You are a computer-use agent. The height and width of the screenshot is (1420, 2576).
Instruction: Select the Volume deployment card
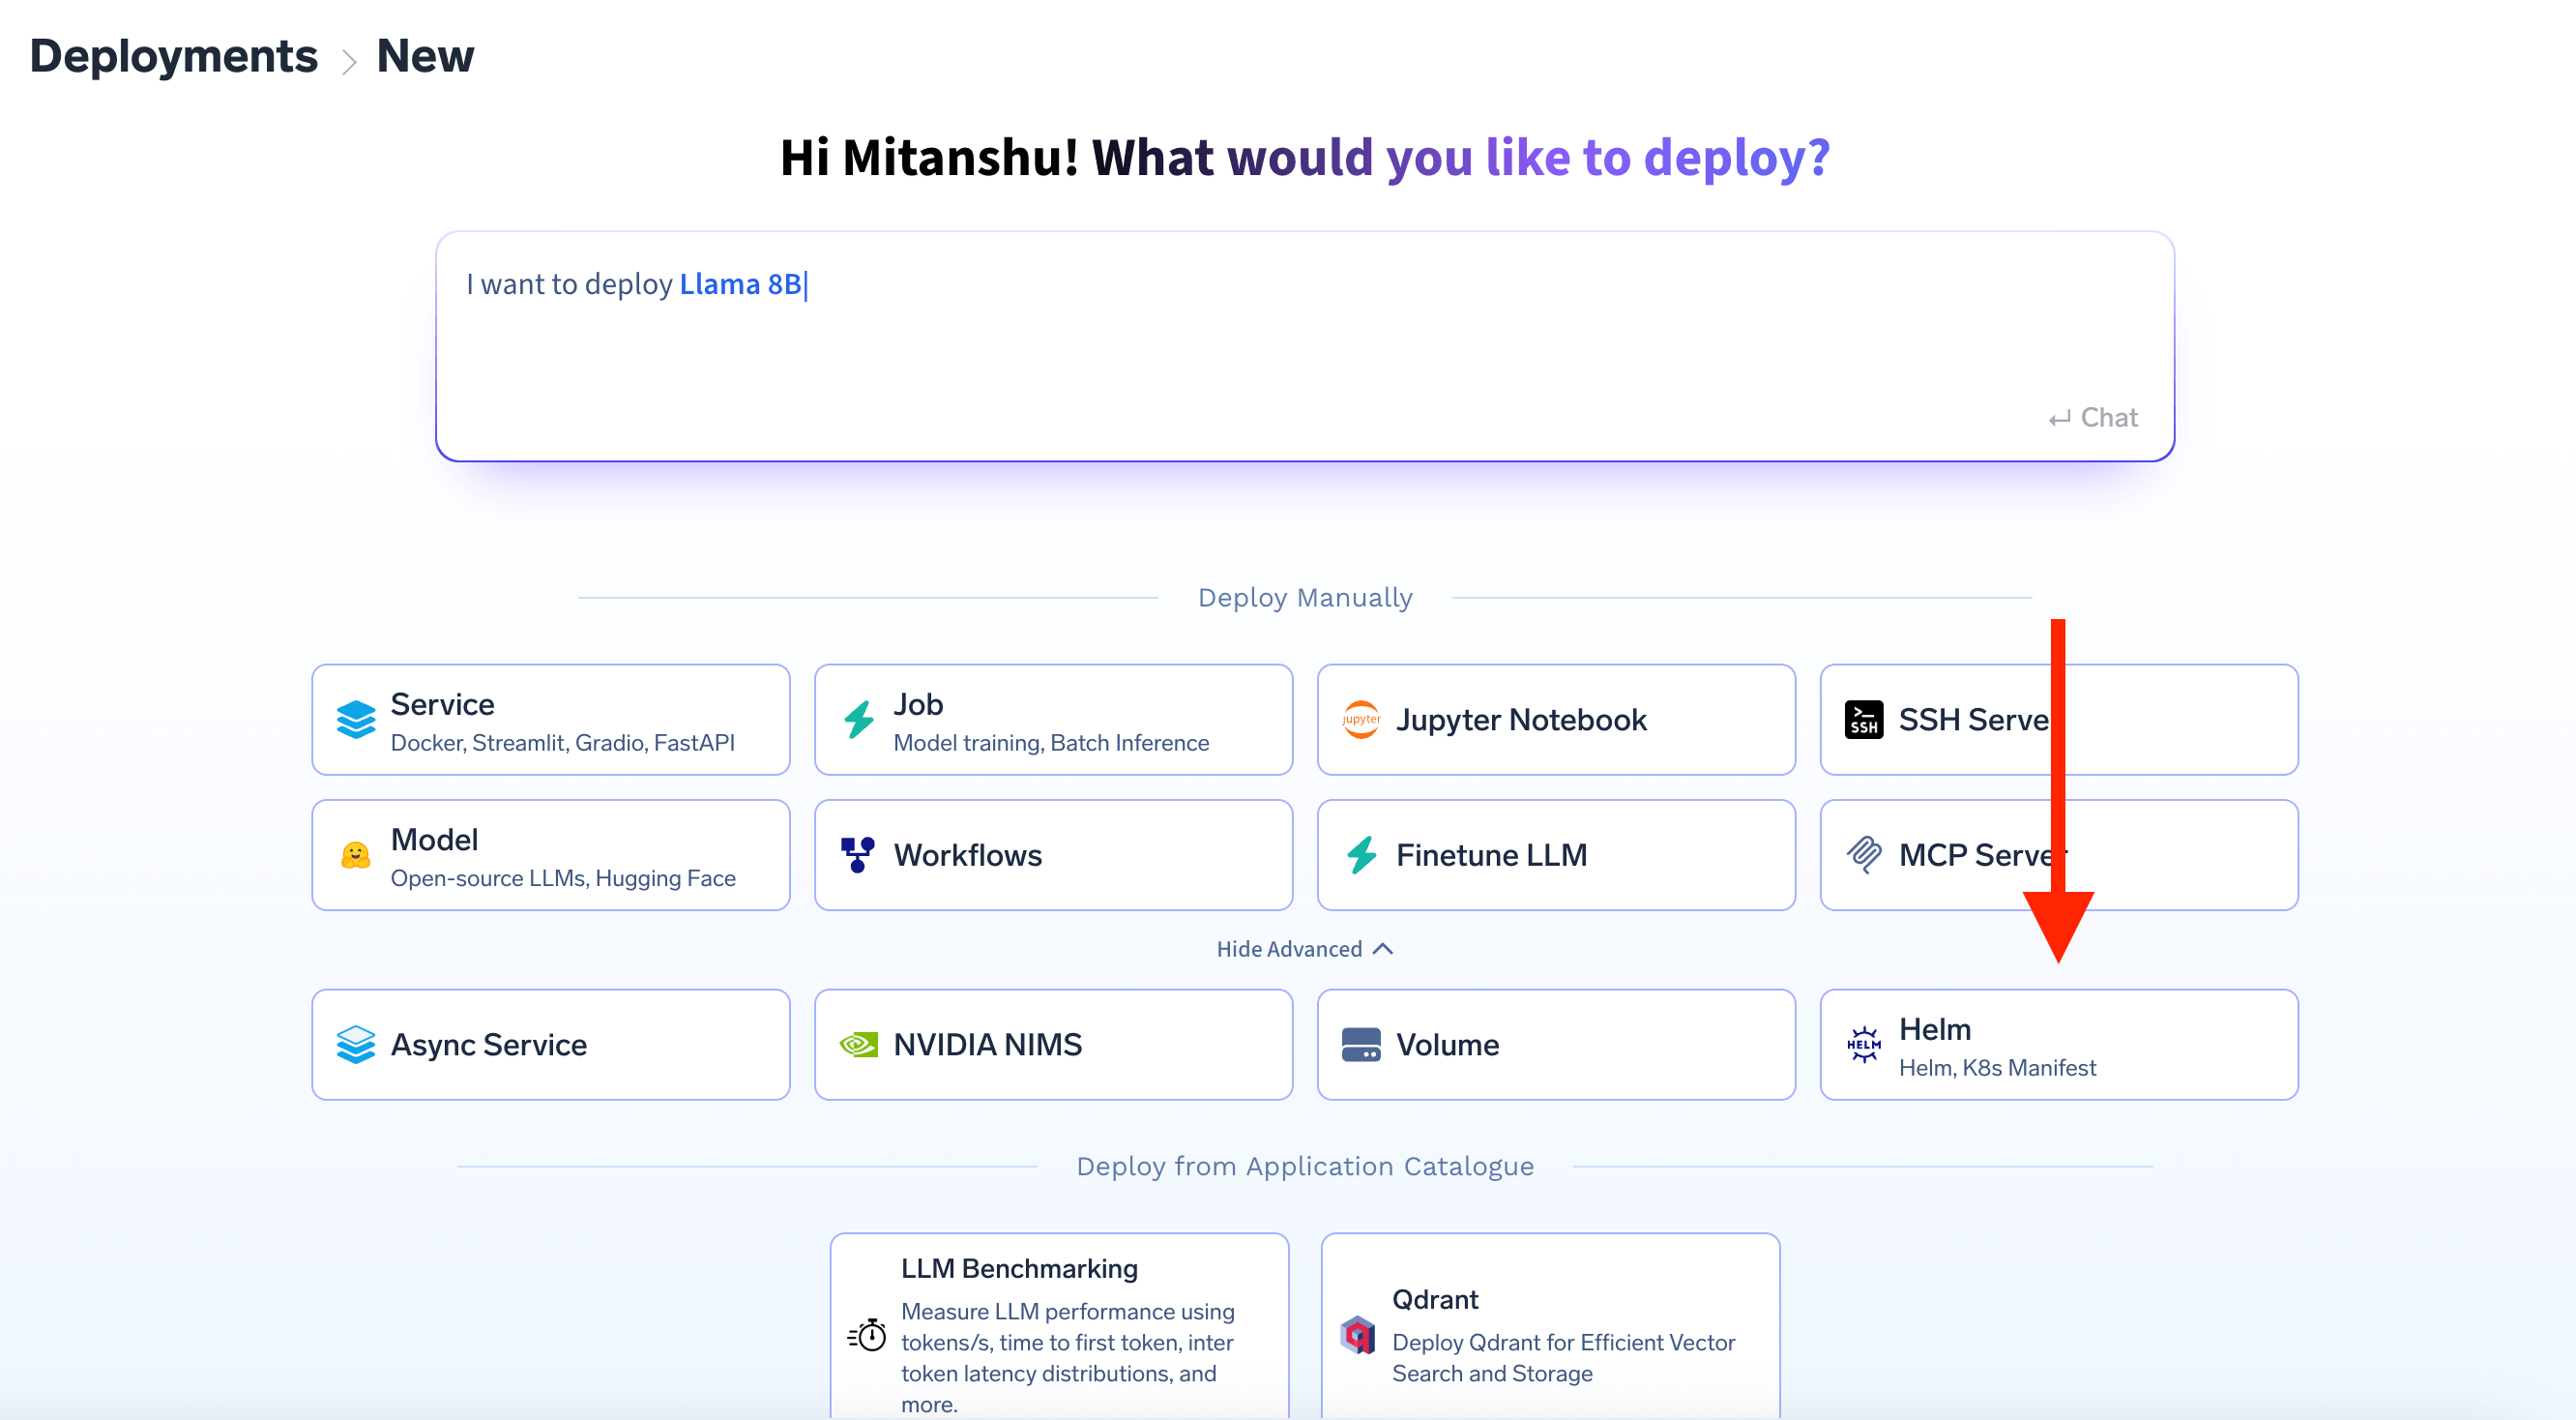coord(1557,1045)
